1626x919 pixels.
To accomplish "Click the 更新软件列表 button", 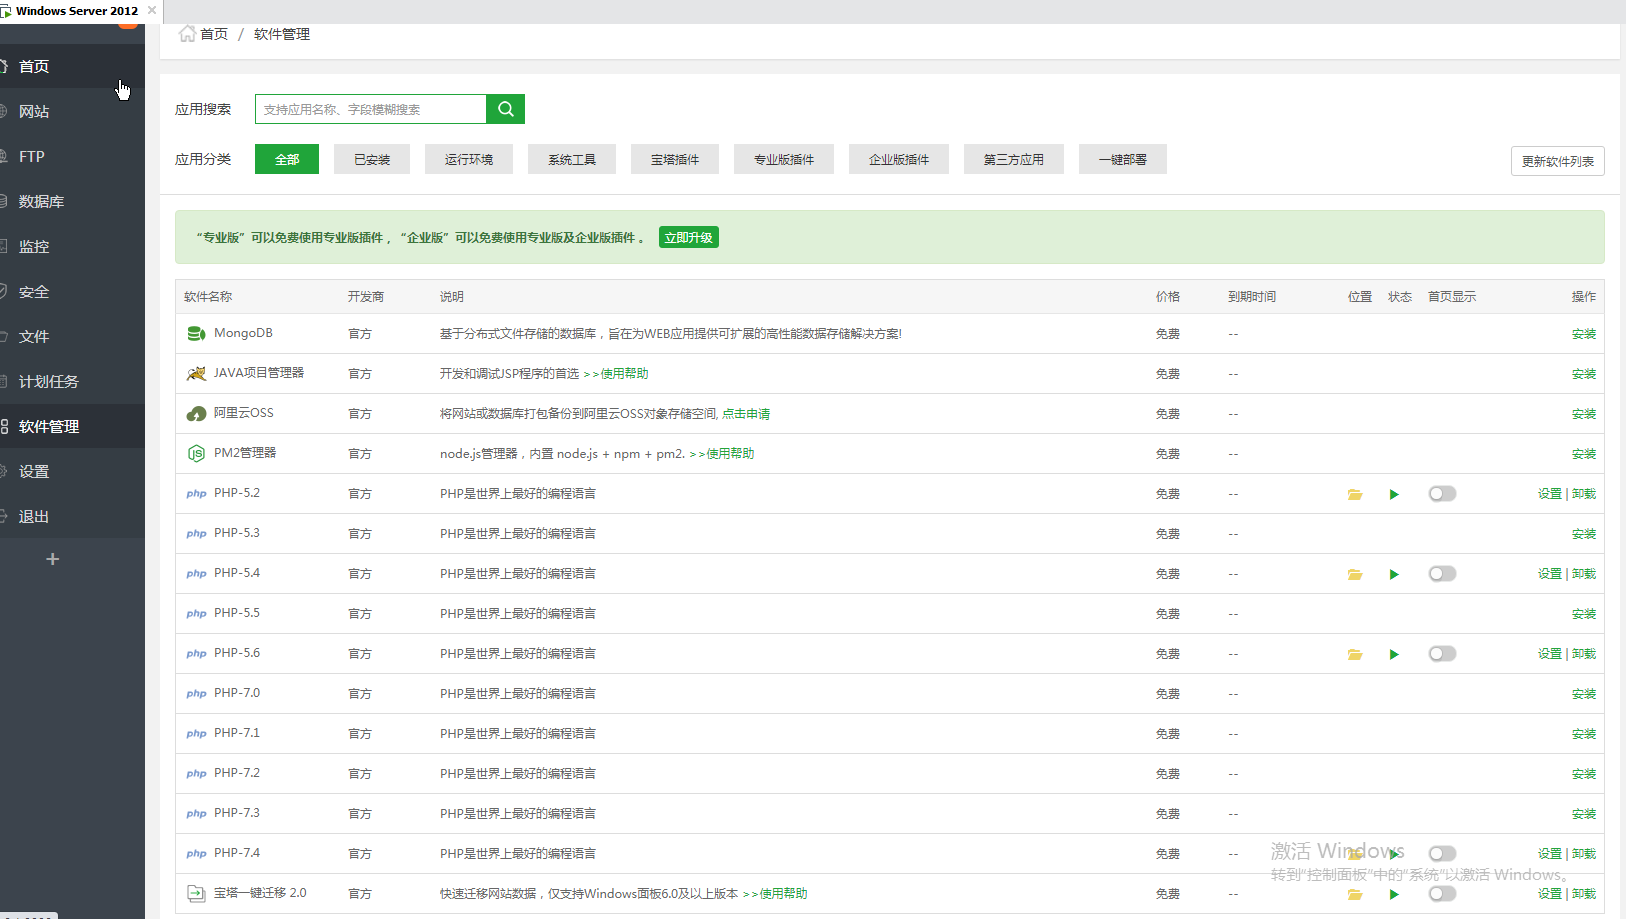I will point(1558,161).
